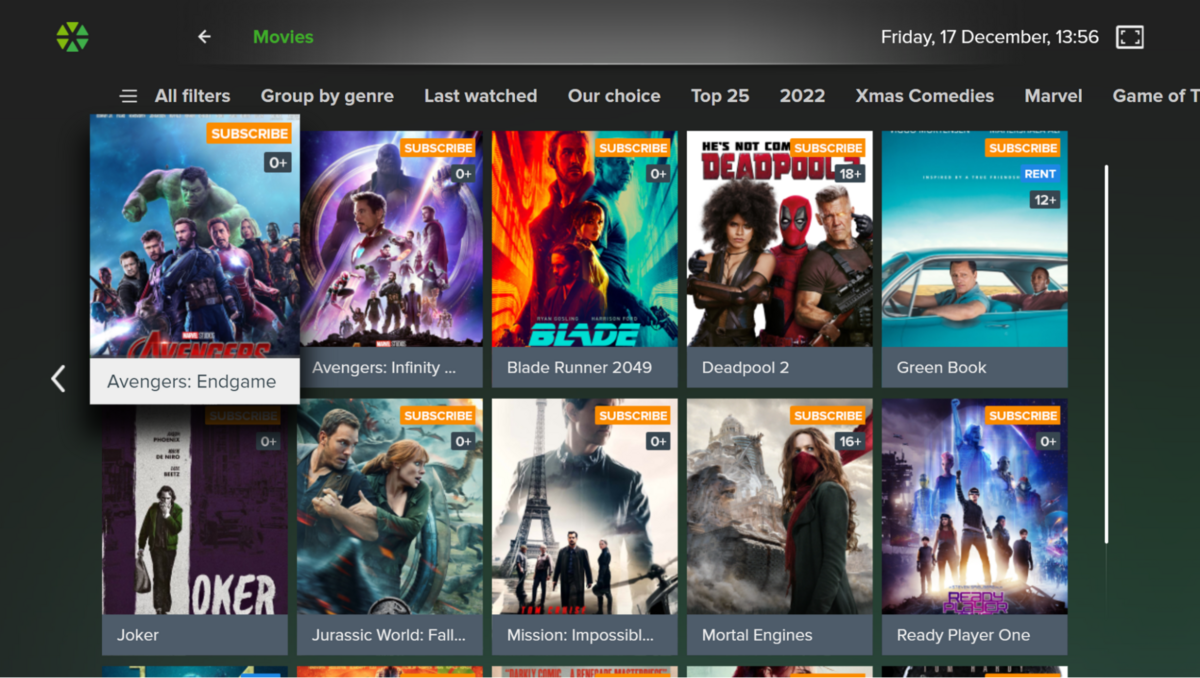Select the Xmas Comedies filter
The image size is (1200, 678).
(925, 96)
